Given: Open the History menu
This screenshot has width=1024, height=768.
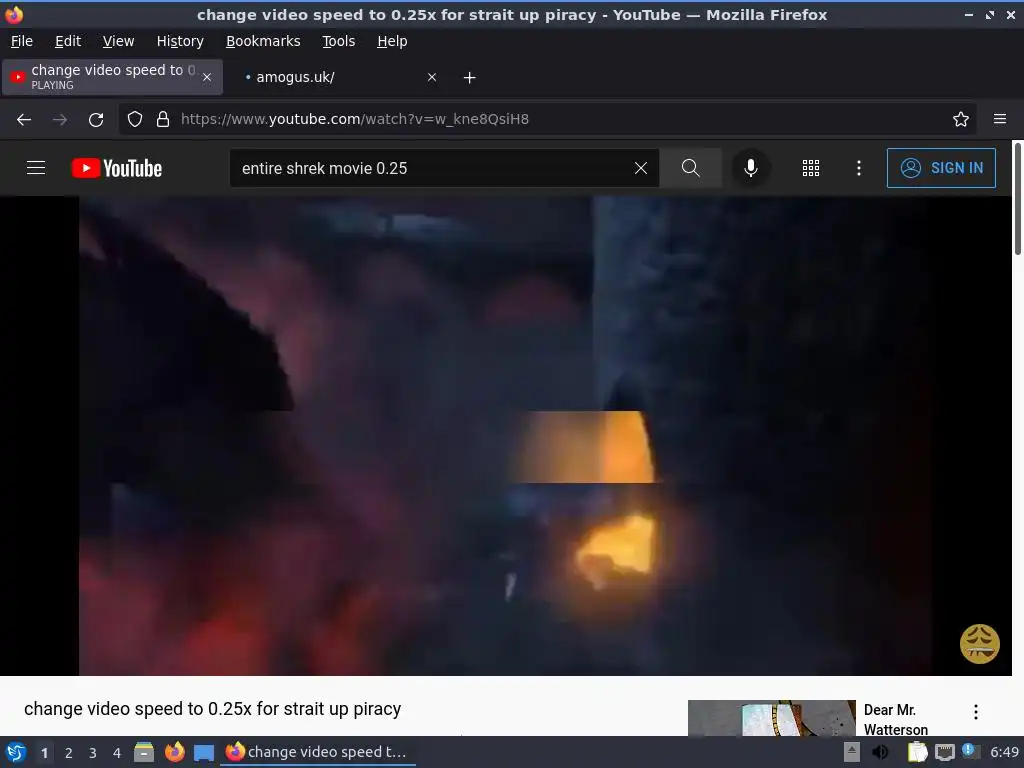Looking at the screenshot, I should click(x=180, y=41).
